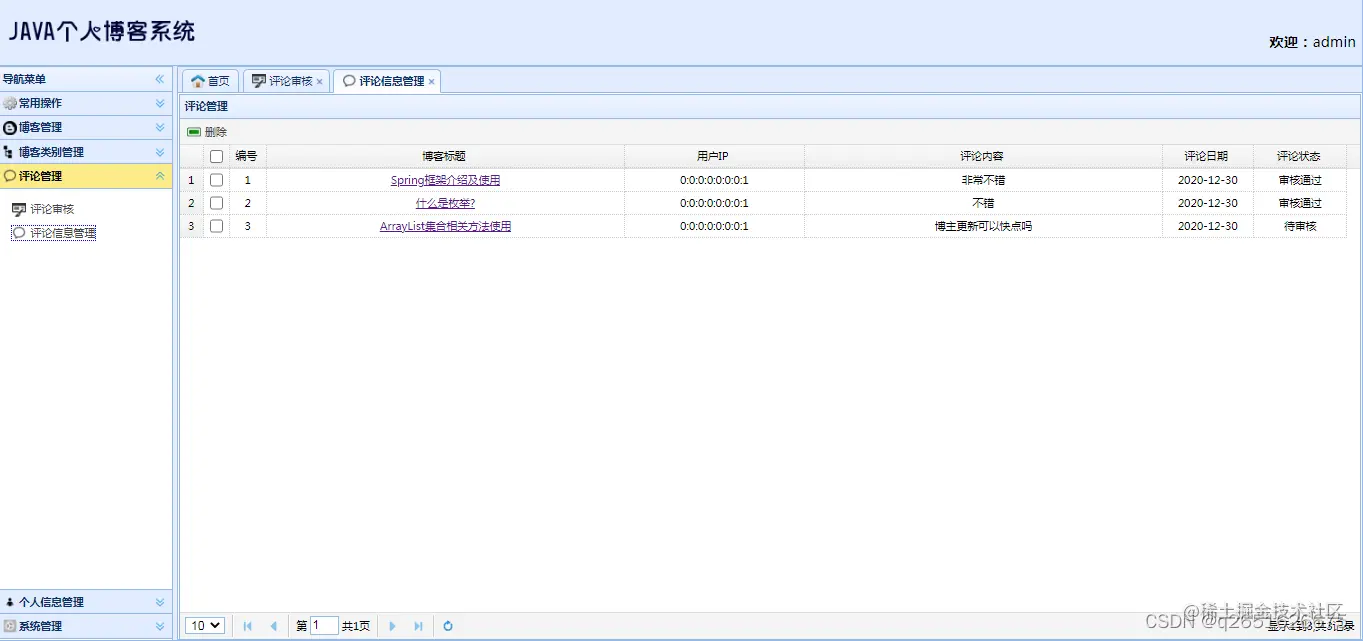Check the row 3 ArrayList checkbox
The width and height of the screenshot is (1363, 641).
point(216,226)
